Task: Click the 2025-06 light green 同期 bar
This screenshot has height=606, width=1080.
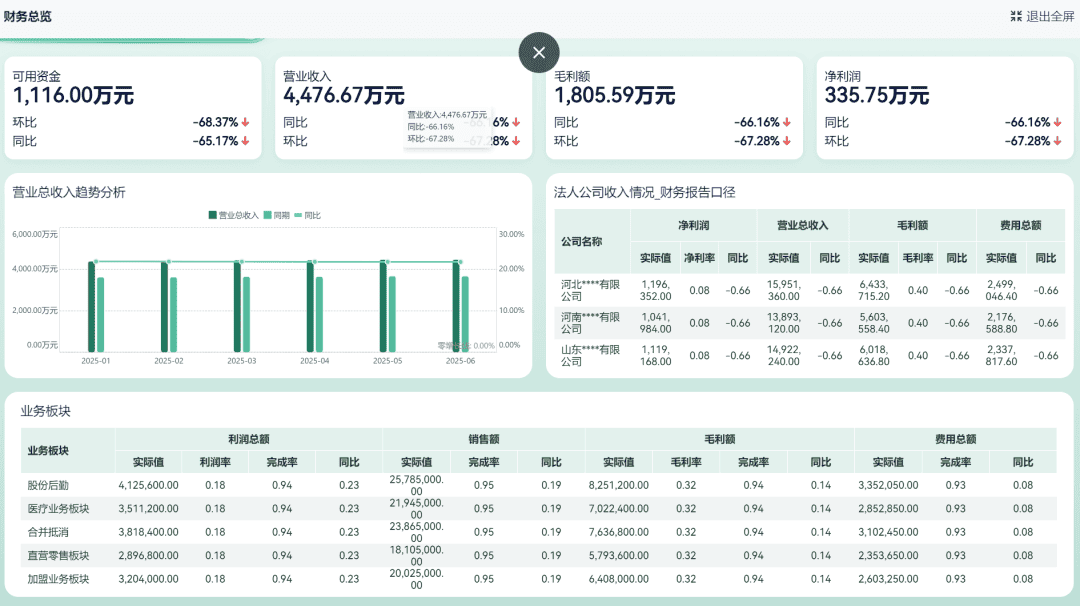Action: coord(465,314)
